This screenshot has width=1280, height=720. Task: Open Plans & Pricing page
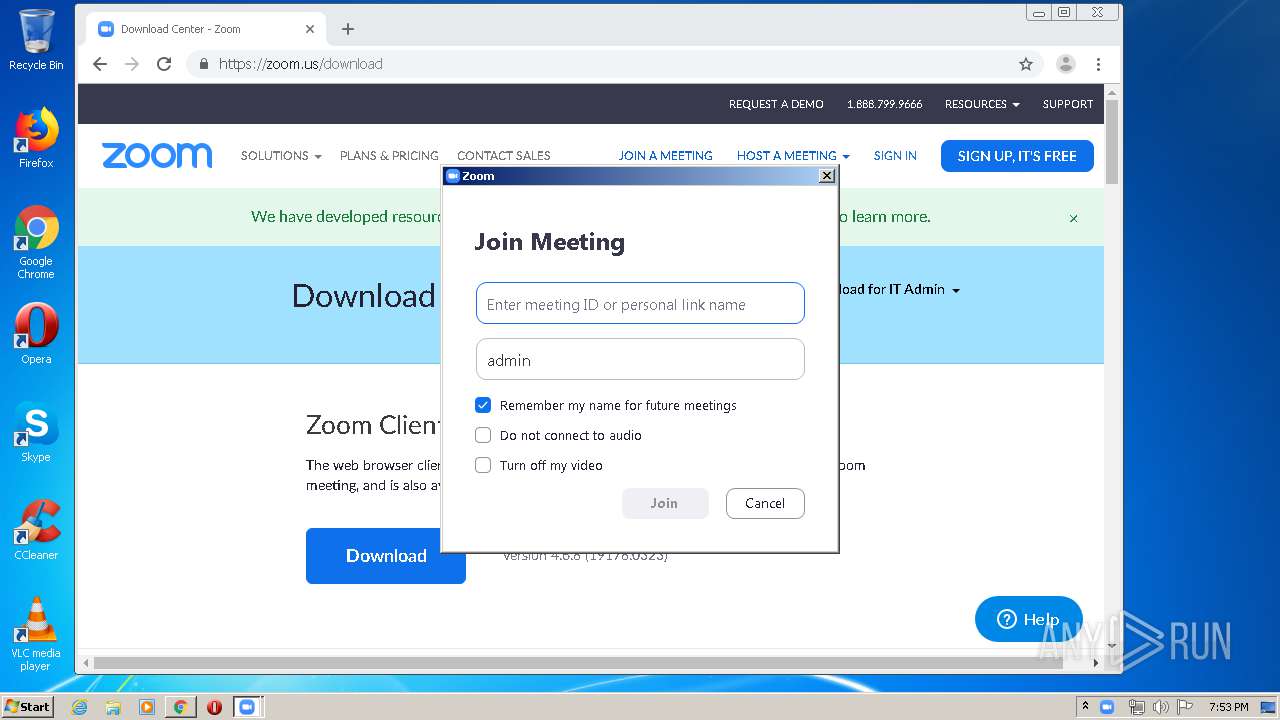389,156
